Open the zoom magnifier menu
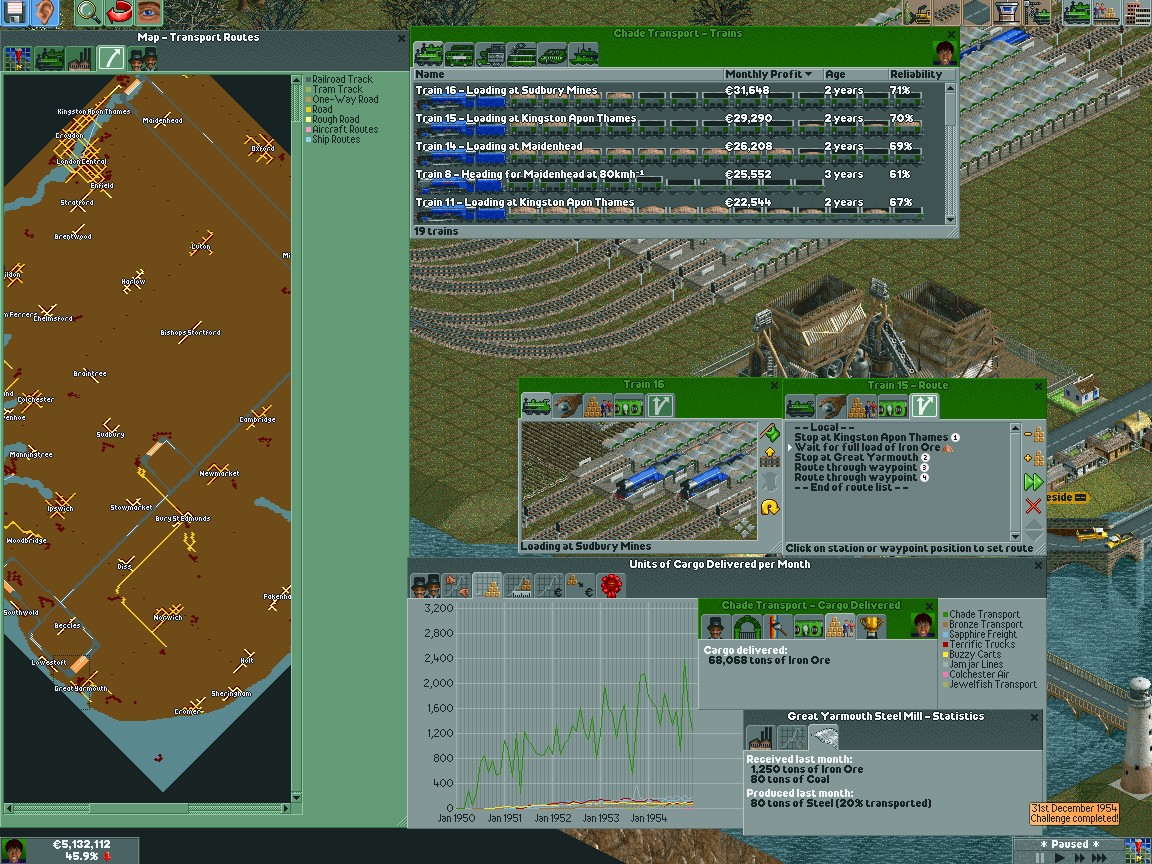The height and width of the screenshot is (864, 1152). click(88, 12)
